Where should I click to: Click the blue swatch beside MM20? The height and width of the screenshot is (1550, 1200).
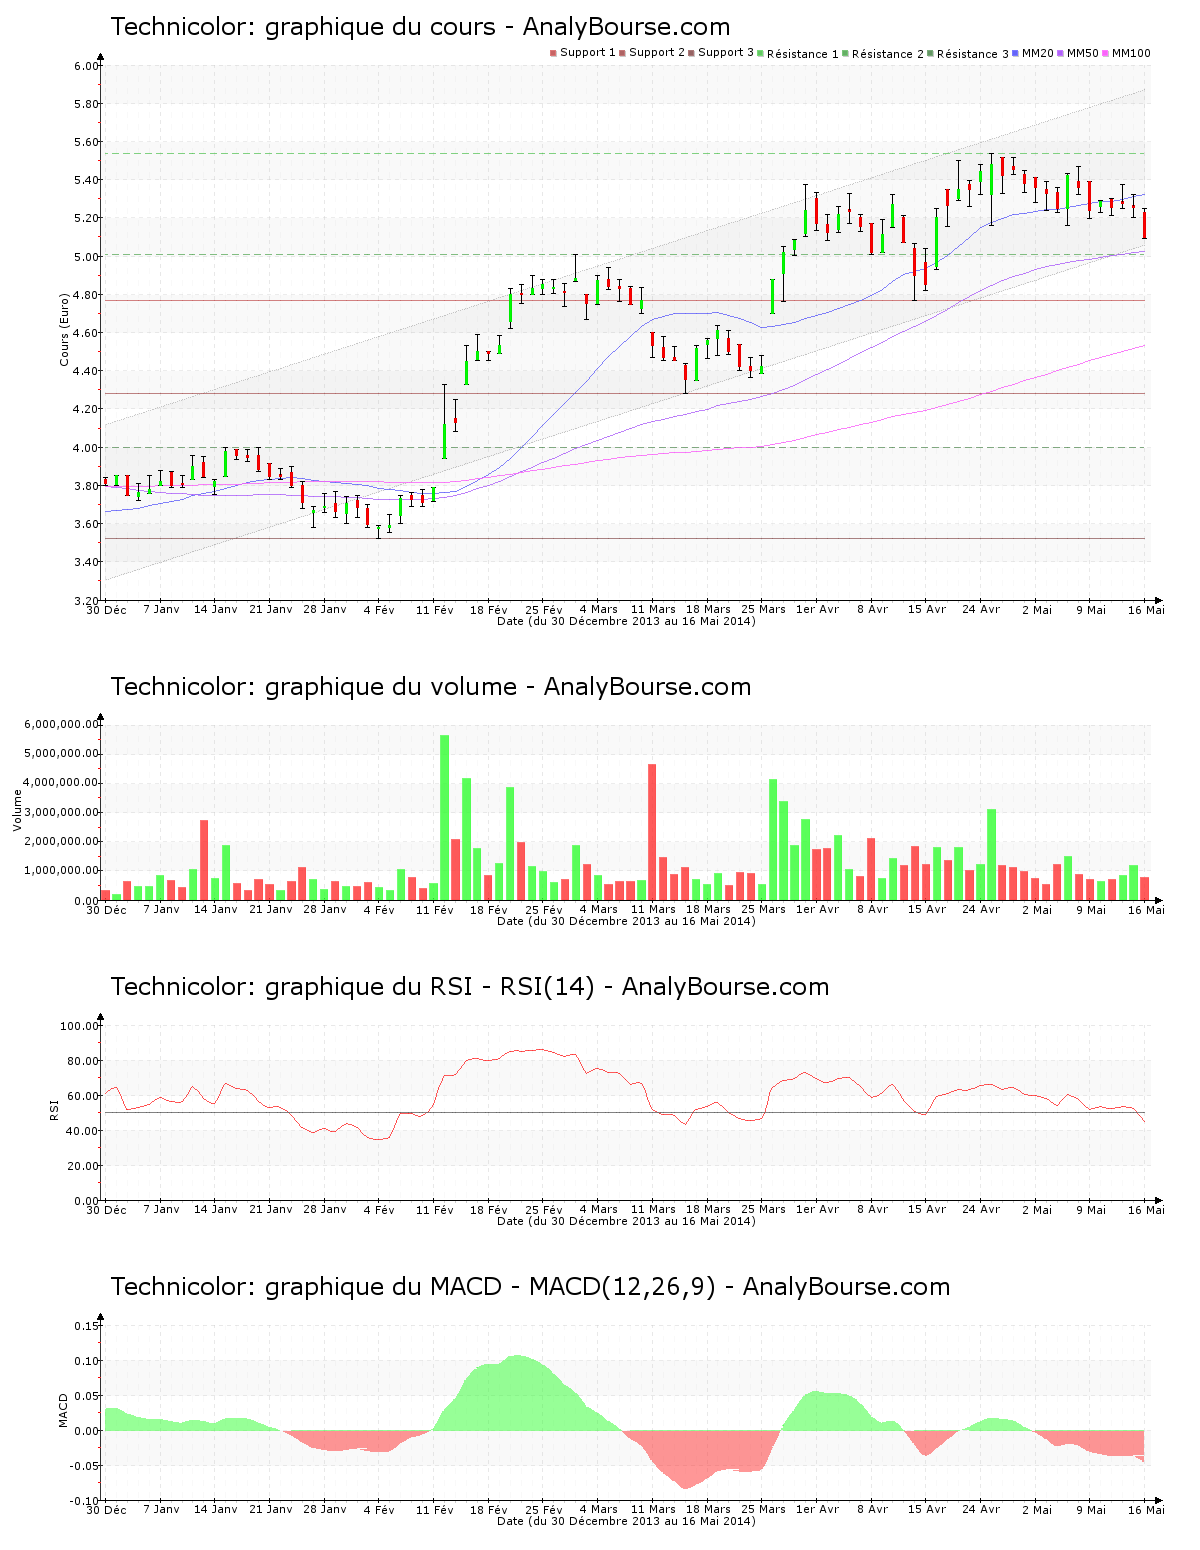point(1016,53)
